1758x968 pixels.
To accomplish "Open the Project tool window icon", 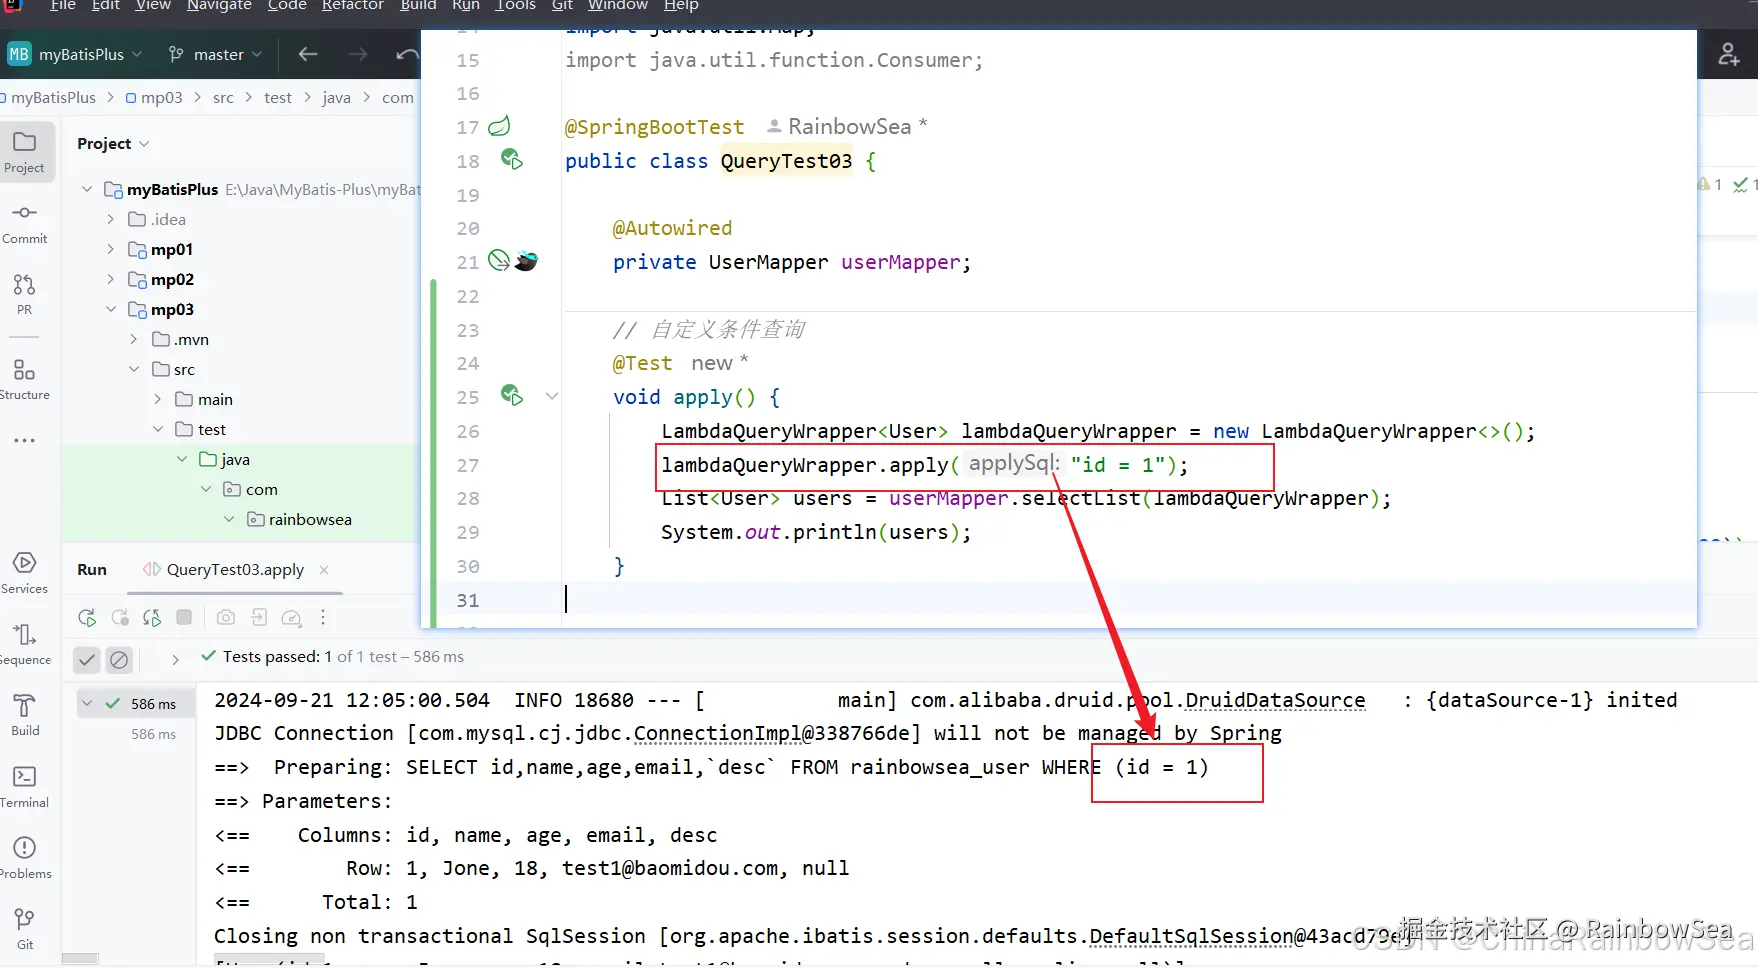I will (24, 151).
